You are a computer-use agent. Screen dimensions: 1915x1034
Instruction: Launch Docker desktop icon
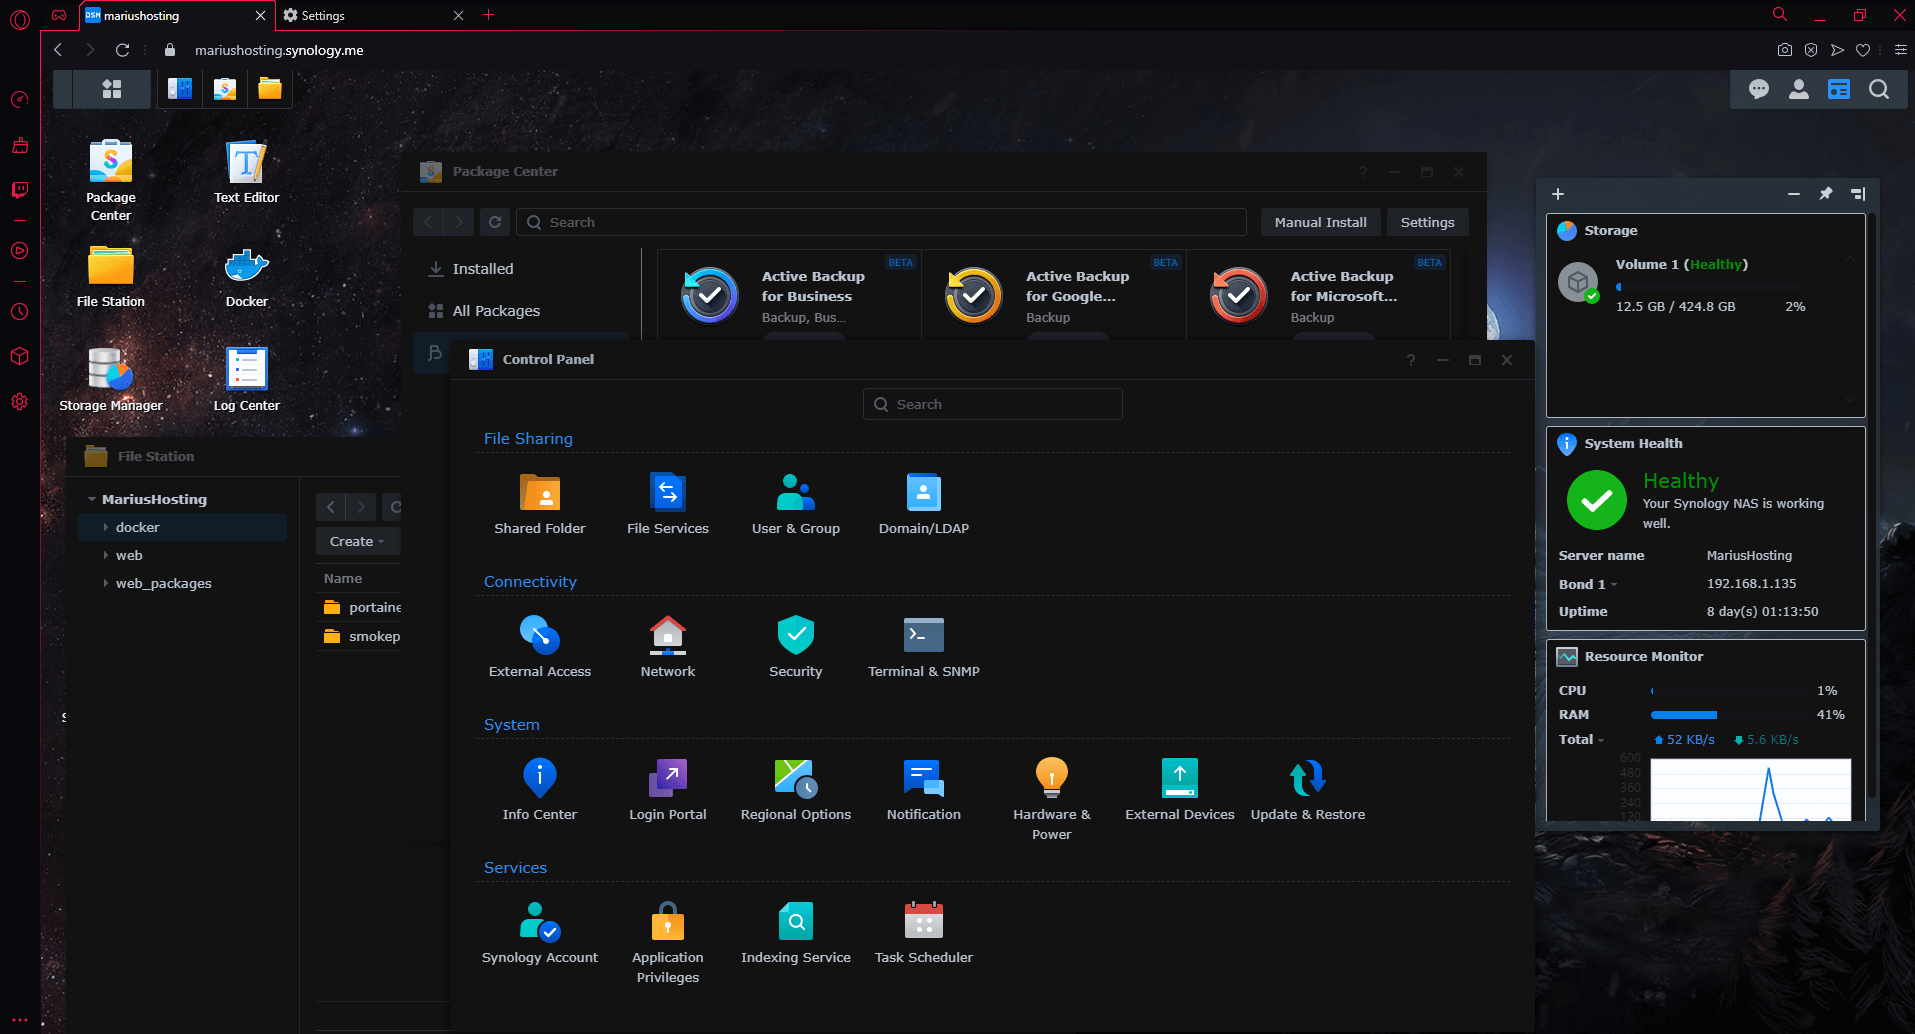click(247, 277)
